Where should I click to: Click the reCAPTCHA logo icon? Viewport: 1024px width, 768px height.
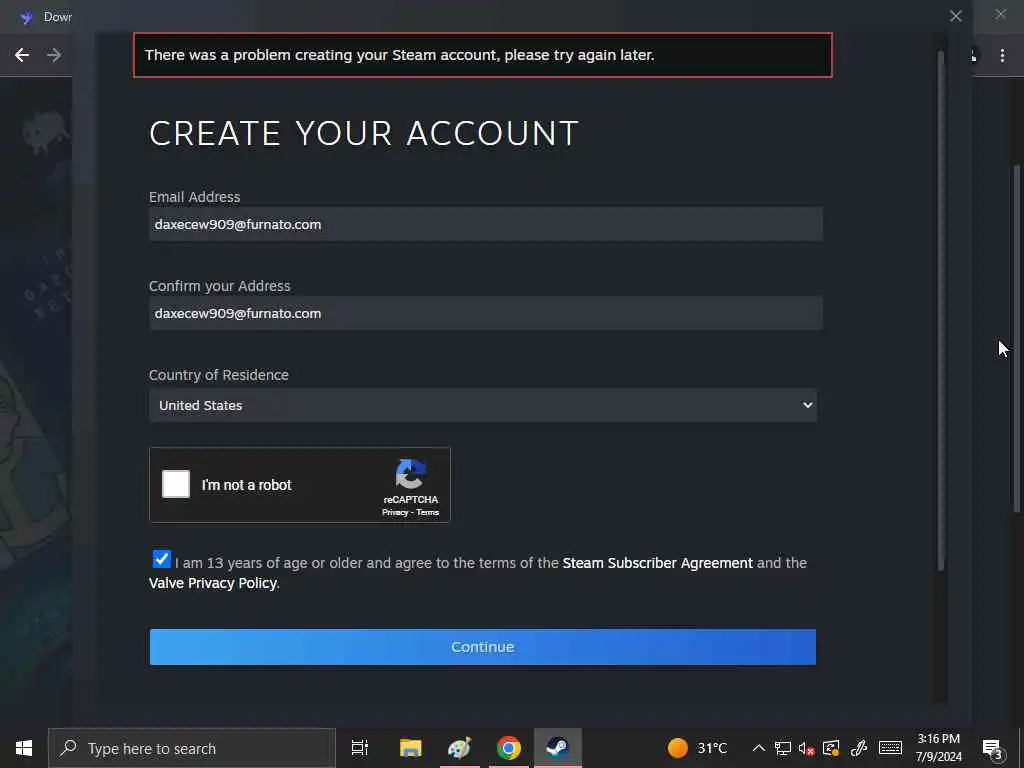(411, 475)
